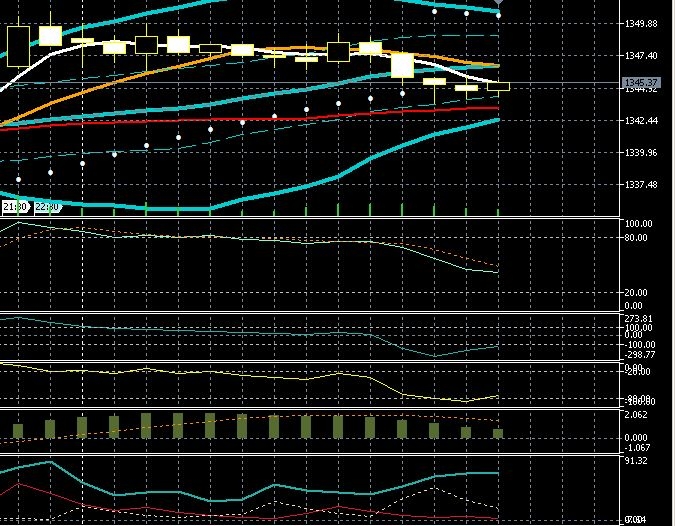675x526 pixels.
Task: Select the 80.00 oscillator level label
Action: coord(635,238)
